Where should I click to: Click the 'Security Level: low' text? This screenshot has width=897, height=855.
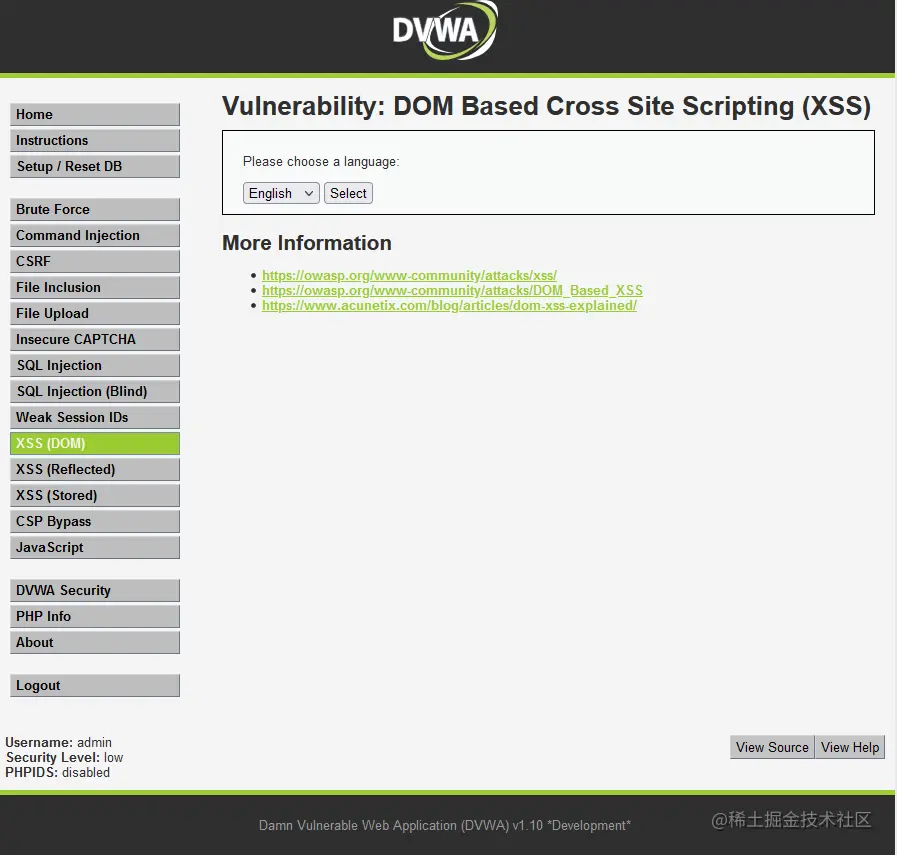click(x=65, y=757)
